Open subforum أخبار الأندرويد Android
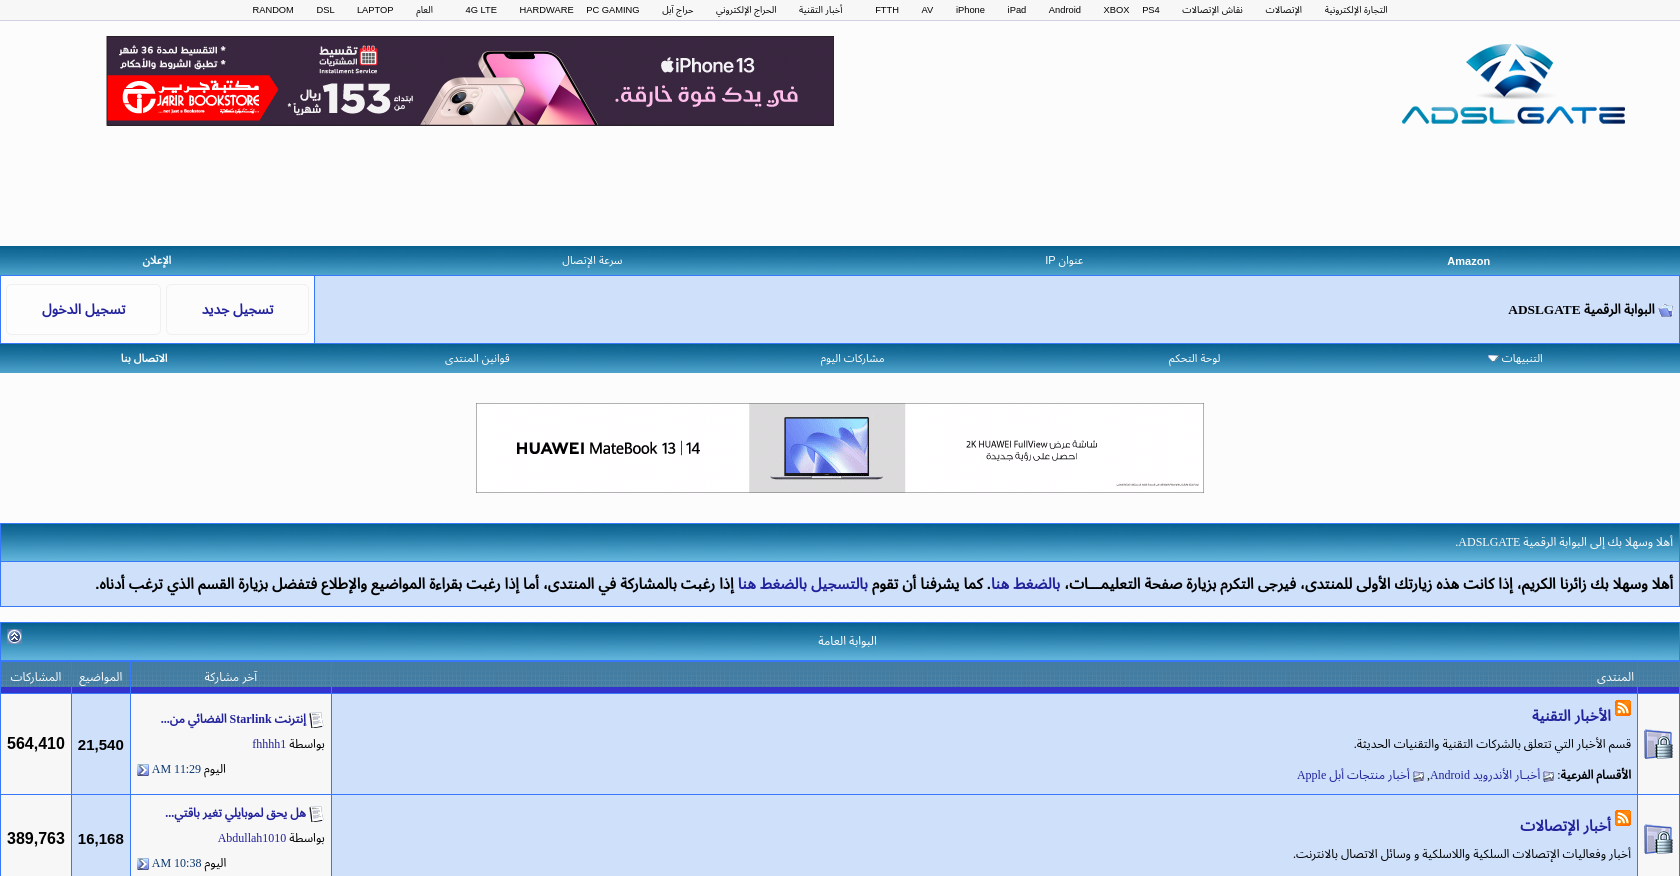The image size is (1680, 876). click(1485, 775)
